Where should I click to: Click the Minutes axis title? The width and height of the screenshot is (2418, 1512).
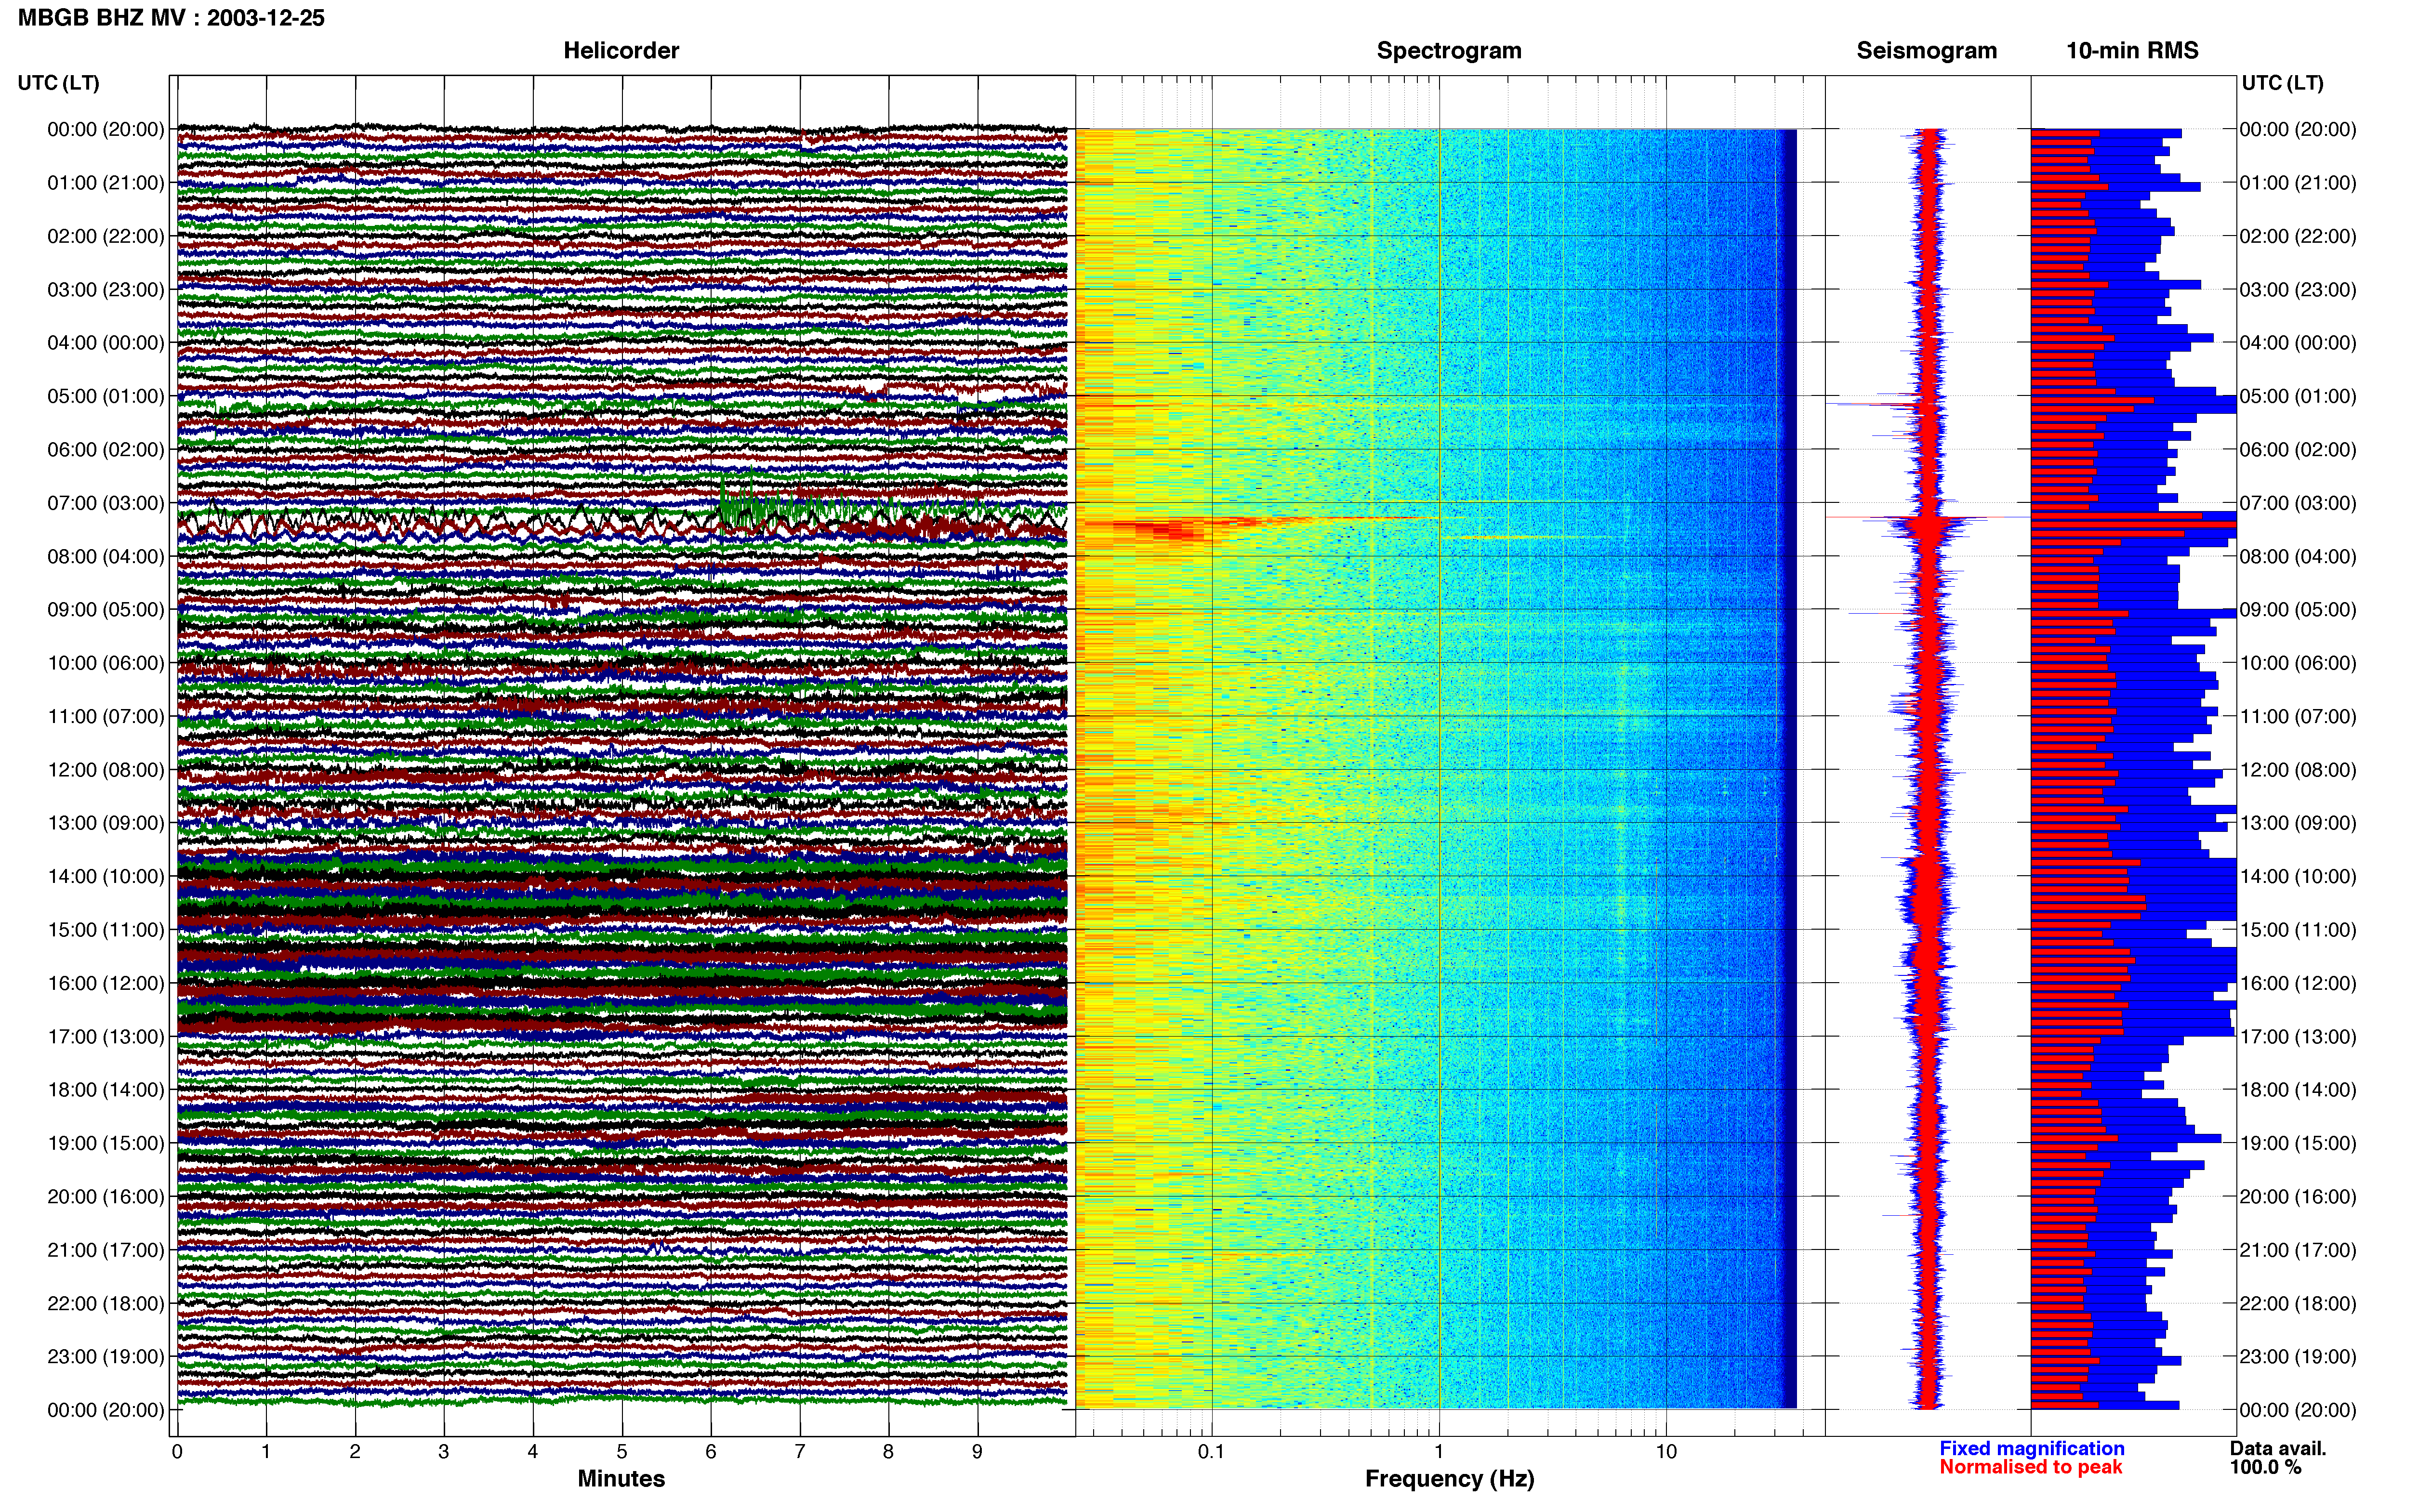point(621,1479)
